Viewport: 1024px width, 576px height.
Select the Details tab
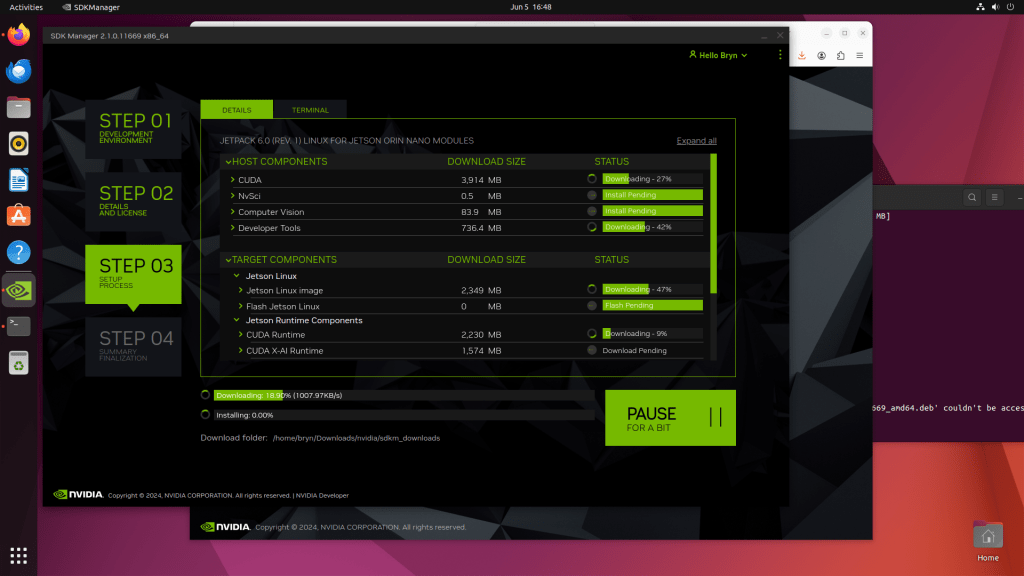237,110
